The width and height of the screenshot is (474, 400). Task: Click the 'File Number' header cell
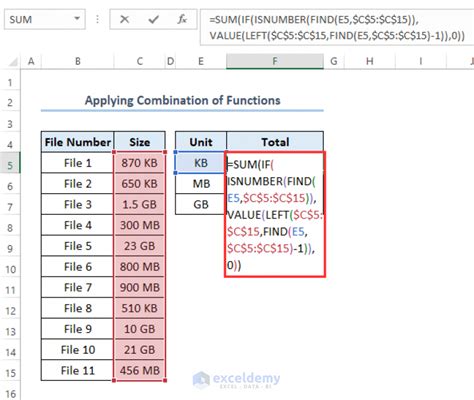tap(78, 142)
